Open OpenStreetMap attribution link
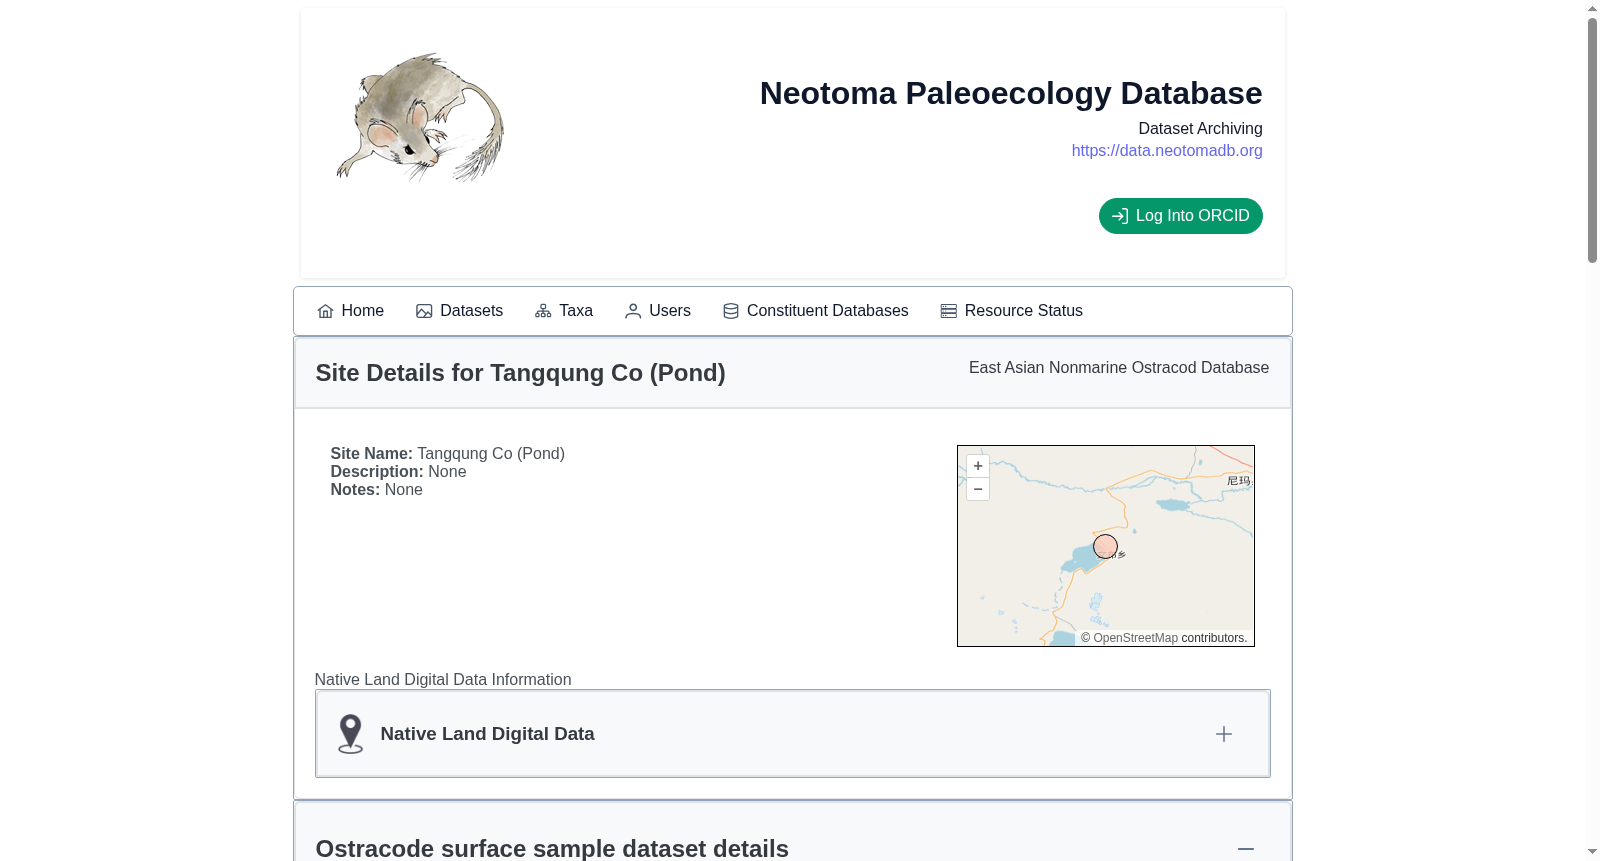The width and height of the screenshot is (1600, 861). pyautogui.click(x=1135, y=638)
